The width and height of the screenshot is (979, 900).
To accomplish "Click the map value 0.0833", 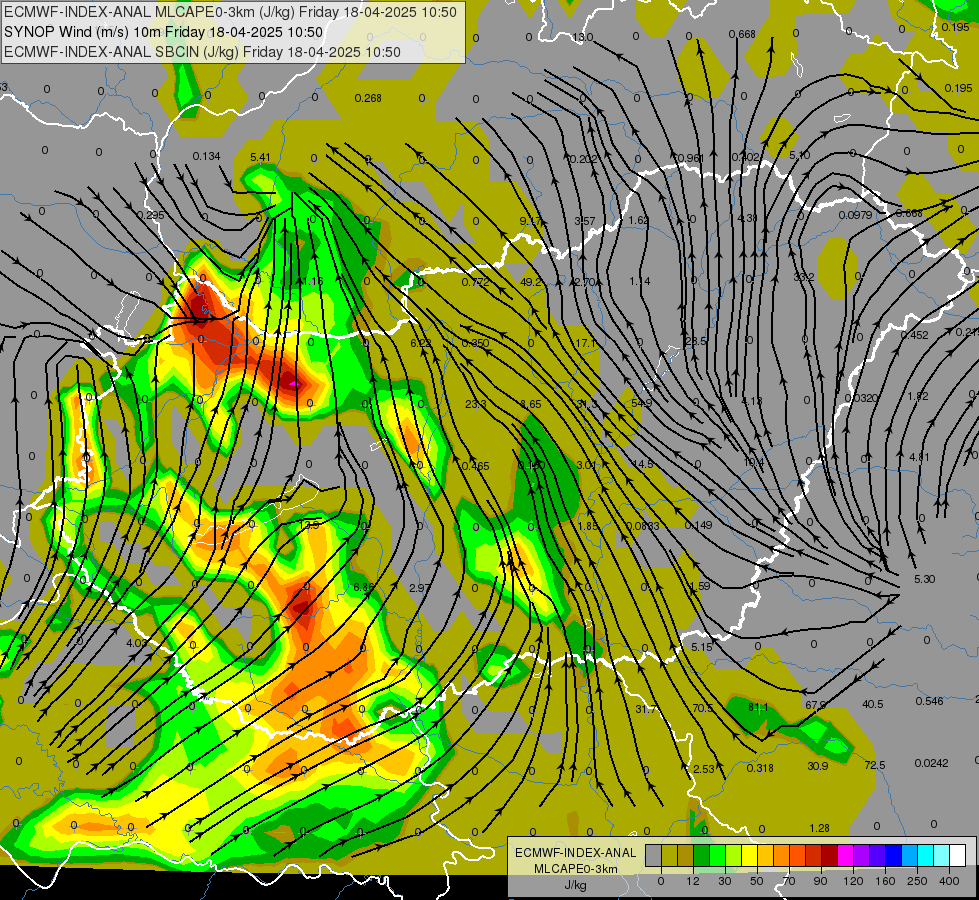I will click(x=643, y=526).
